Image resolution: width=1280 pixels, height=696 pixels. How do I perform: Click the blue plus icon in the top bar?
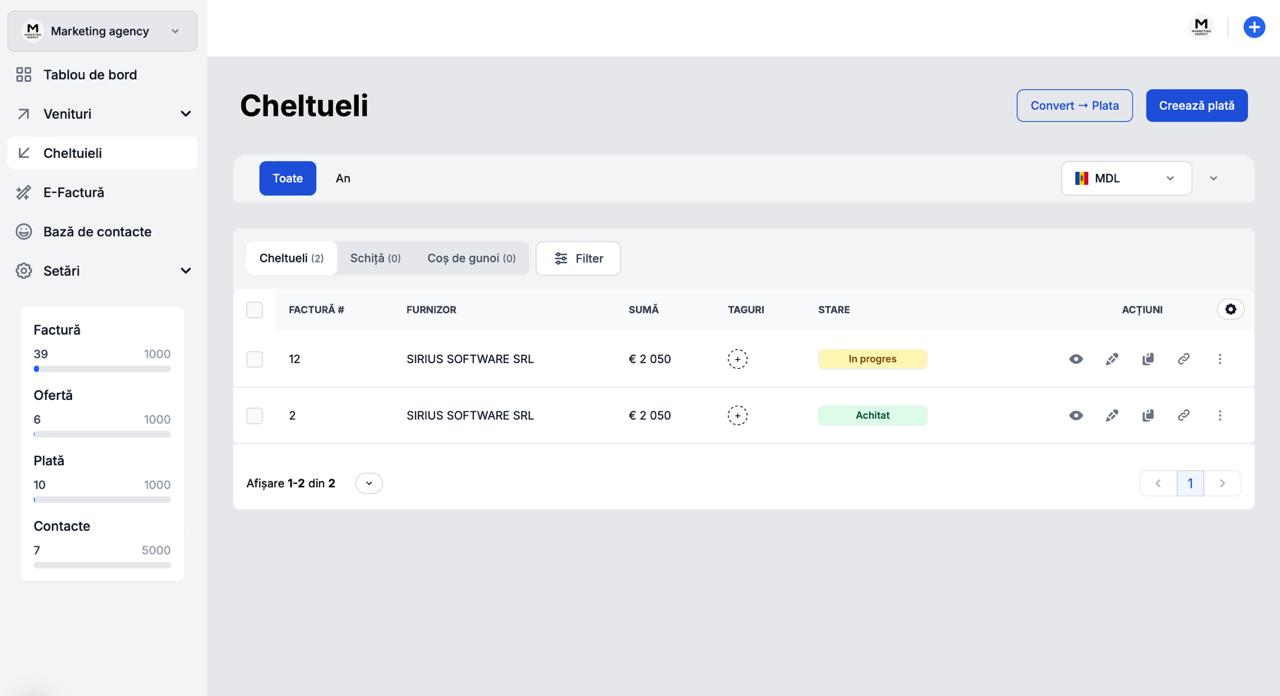coord(1254,27)
